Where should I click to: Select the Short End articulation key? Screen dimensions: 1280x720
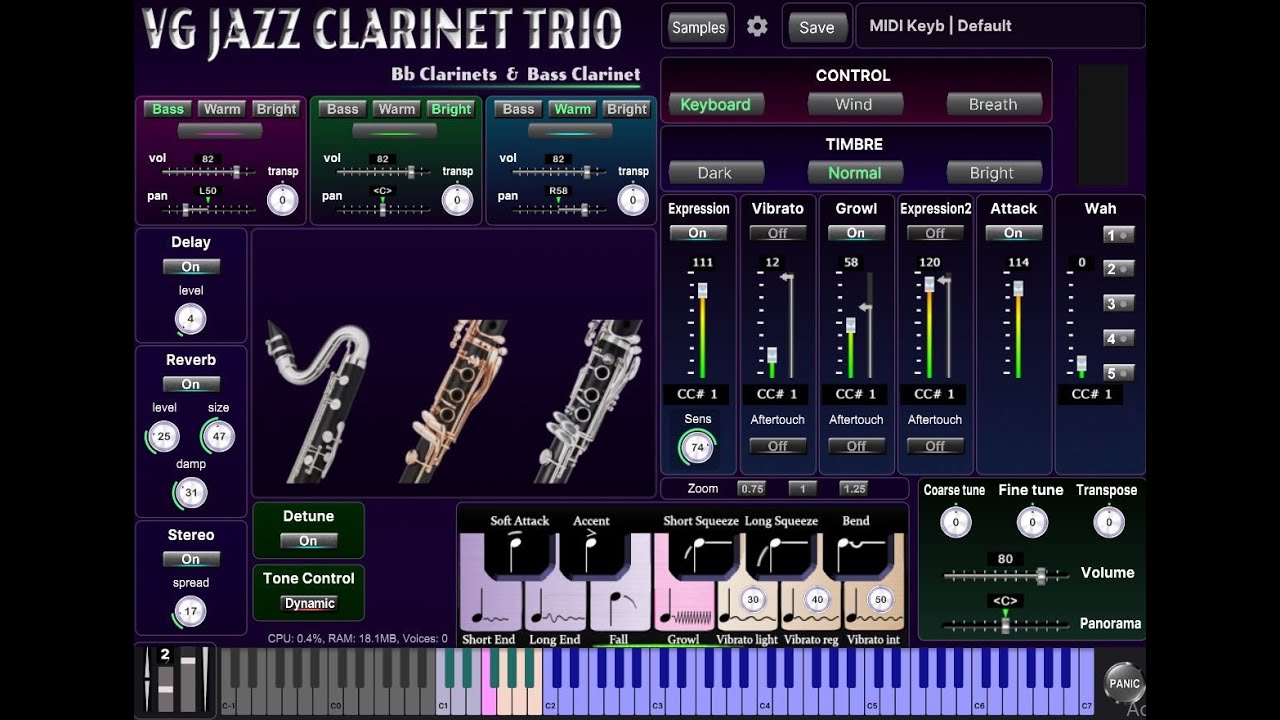[x=490, y=607]
